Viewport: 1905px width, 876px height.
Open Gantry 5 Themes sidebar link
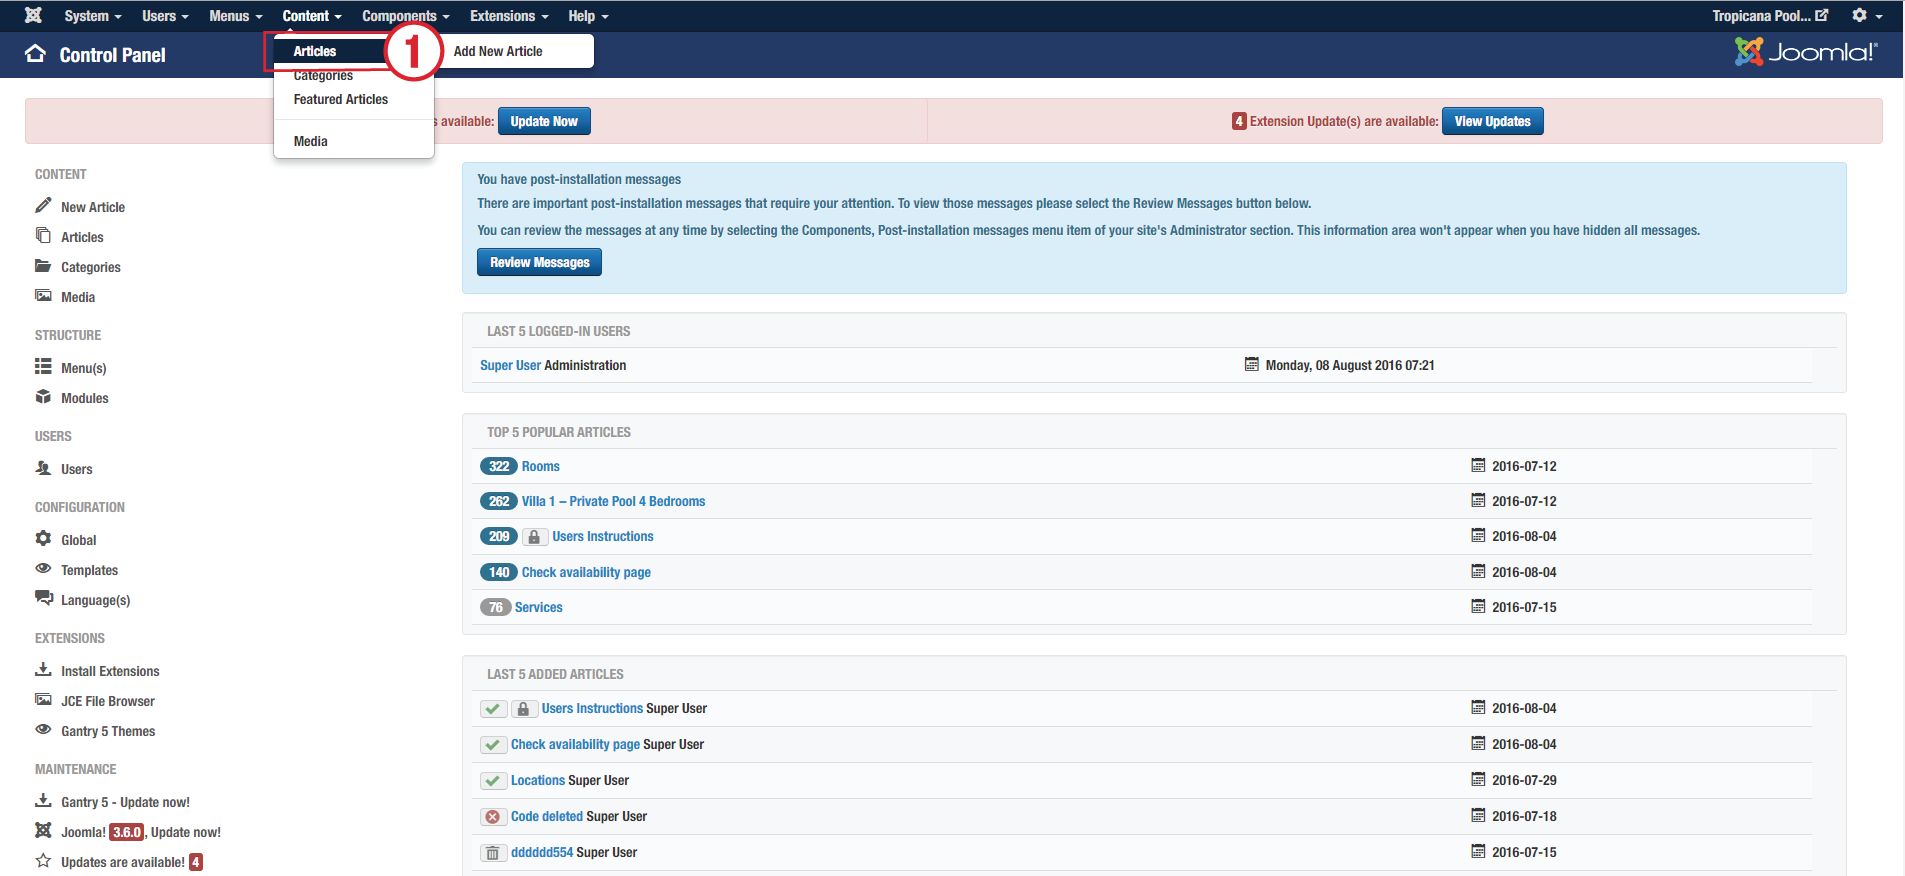[108, 731]
